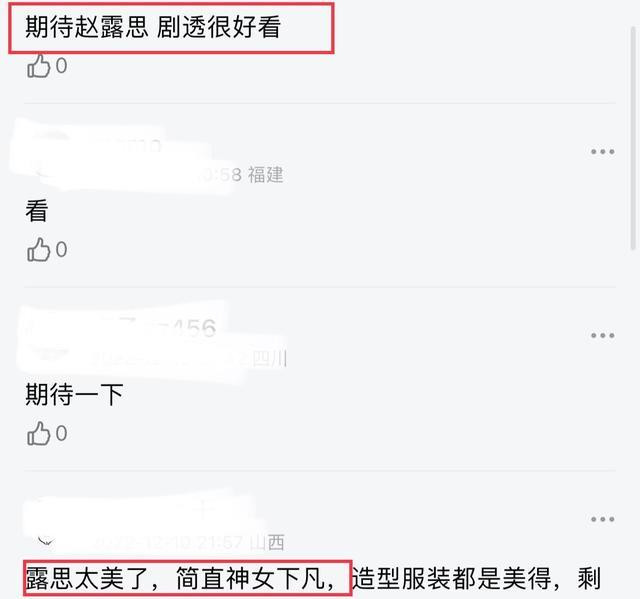Image resolution: width=640 pixels, height=599 pixels.
Task: Click the vertical scrollbar thumb
Action: point(634,138)
